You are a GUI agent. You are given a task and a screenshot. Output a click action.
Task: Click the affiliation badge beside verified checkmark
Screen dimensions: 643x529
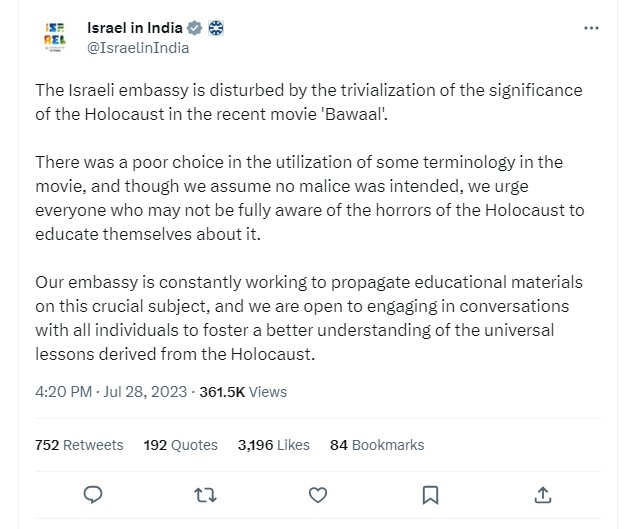pos(216,28)
